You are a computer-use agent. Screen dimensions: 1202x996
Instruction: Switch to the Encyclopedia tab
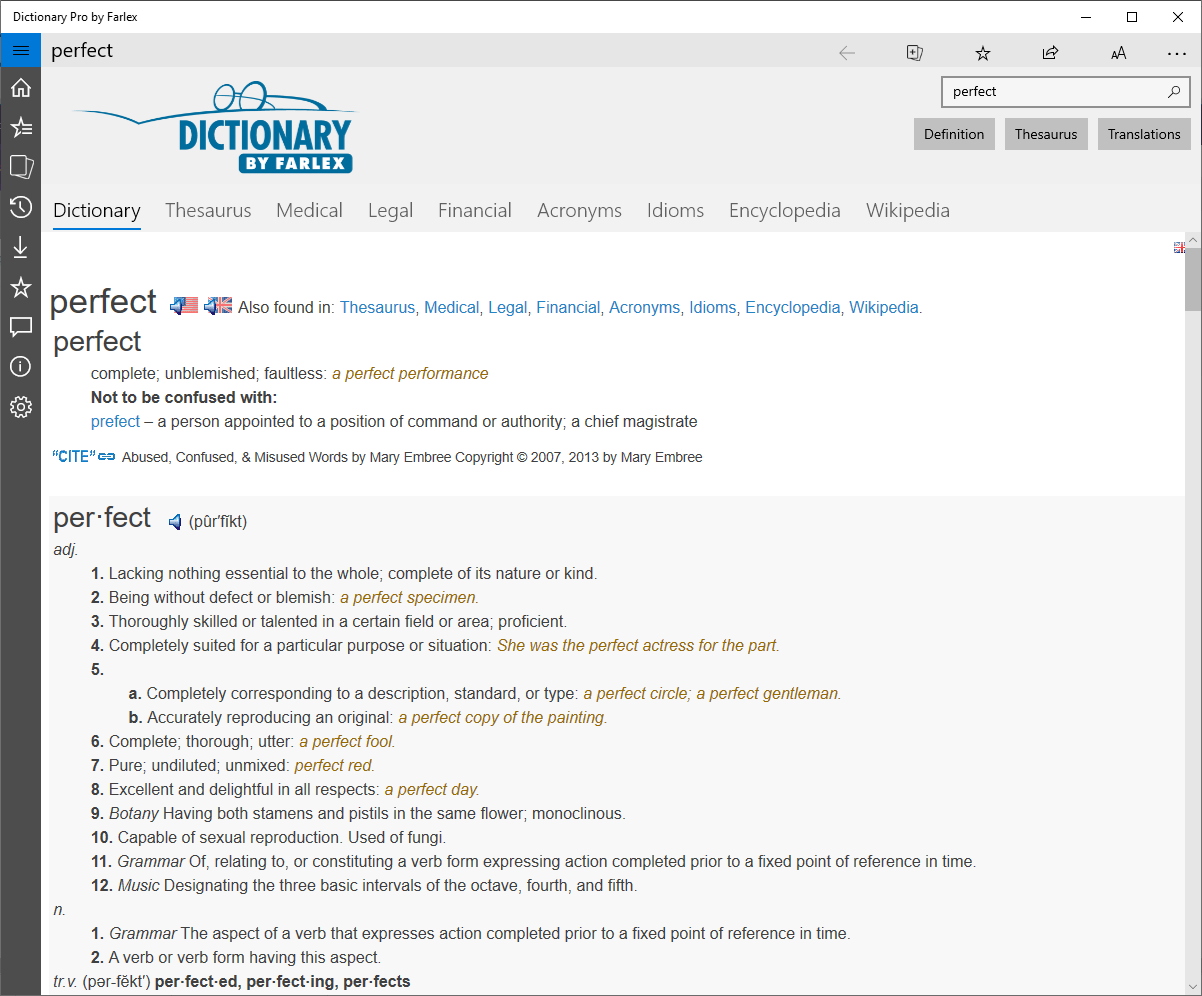point(784,210)
